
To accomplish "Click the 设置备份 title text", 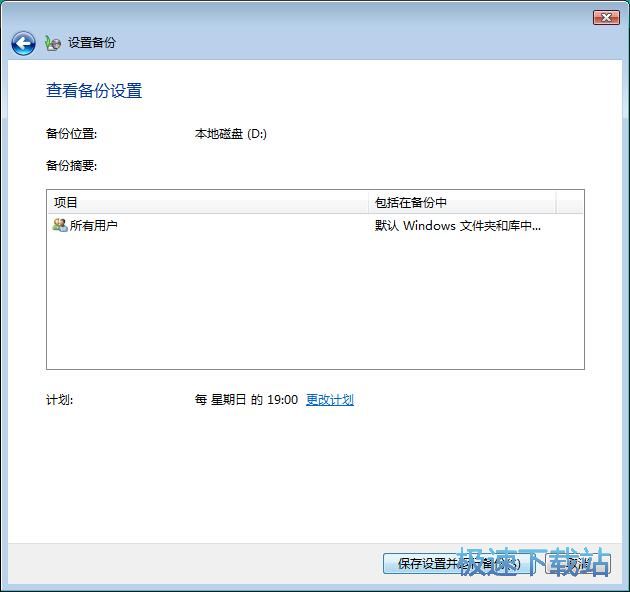I will 92,43.
